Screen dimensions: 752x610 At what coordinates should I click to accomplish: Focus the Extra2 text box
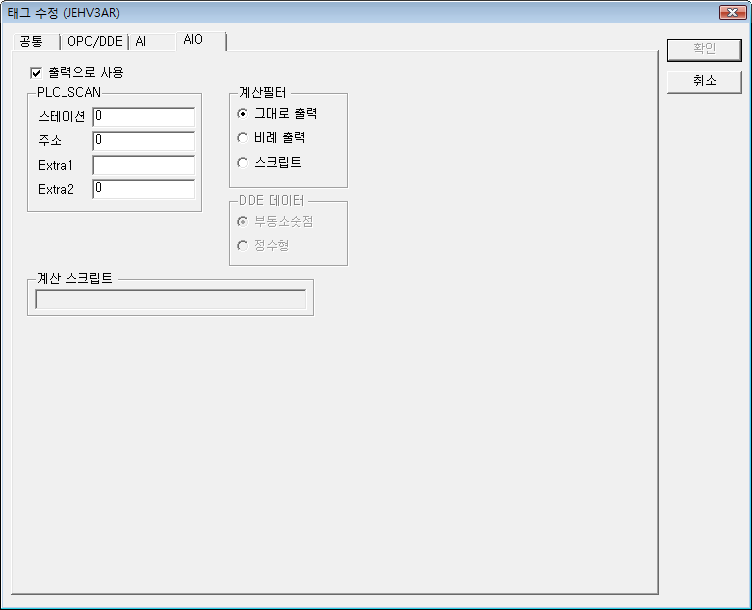(x=143, y=189)
